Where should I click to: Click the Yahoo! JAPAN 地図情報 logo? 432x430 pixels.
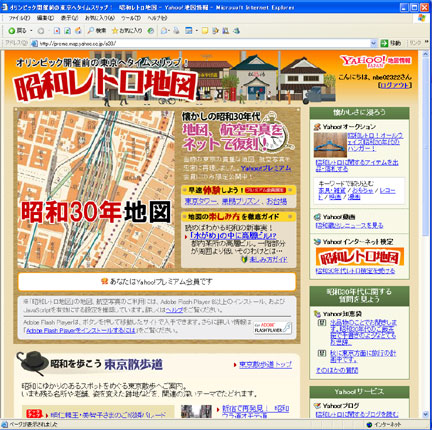[x=376, y=61]
